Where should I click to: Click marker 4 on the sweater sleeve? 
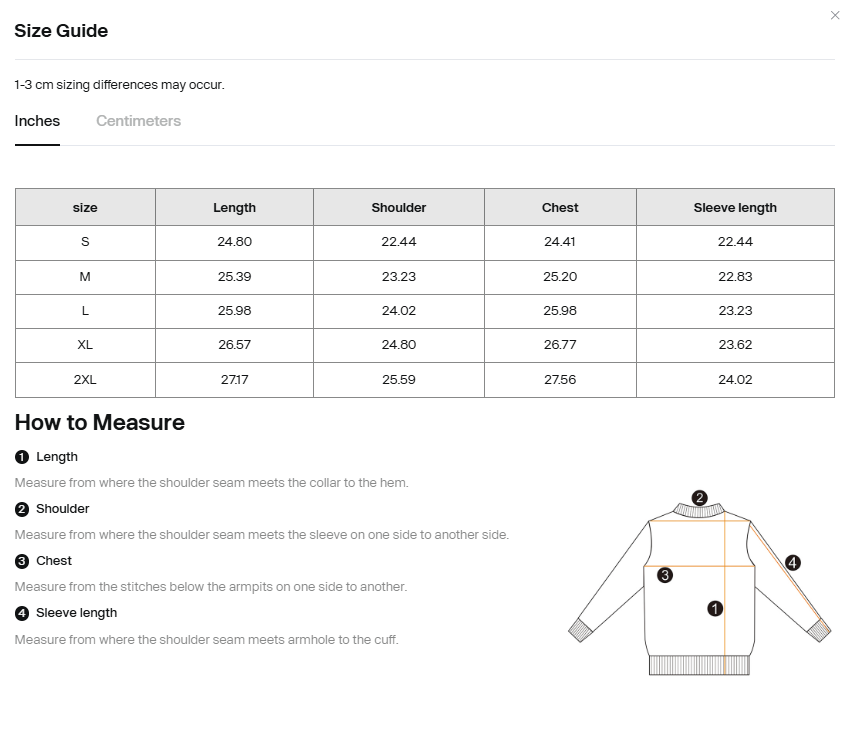792,563
